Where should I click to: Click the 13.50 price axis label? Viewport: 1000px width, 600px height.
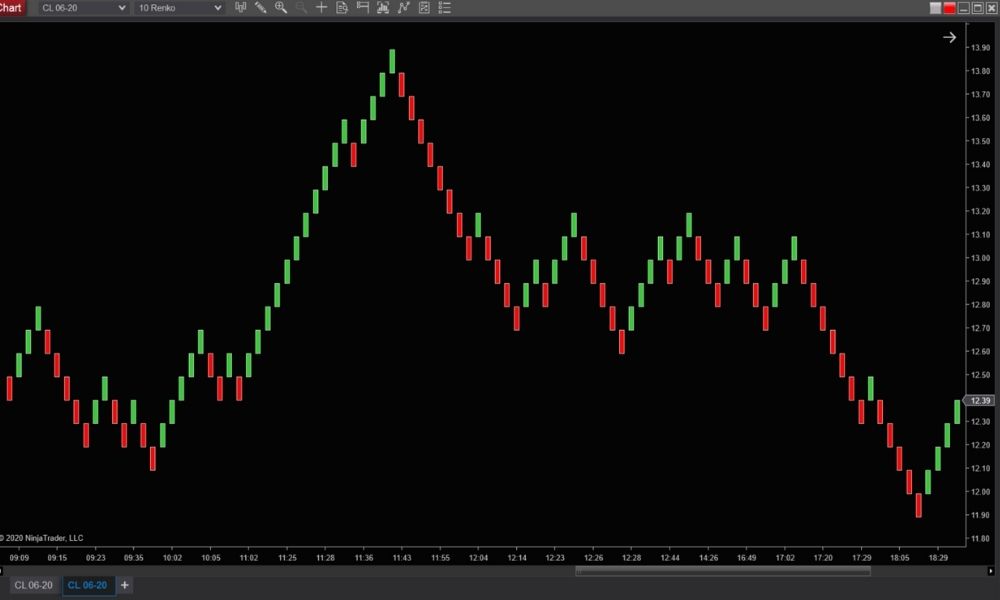point(980,142)
